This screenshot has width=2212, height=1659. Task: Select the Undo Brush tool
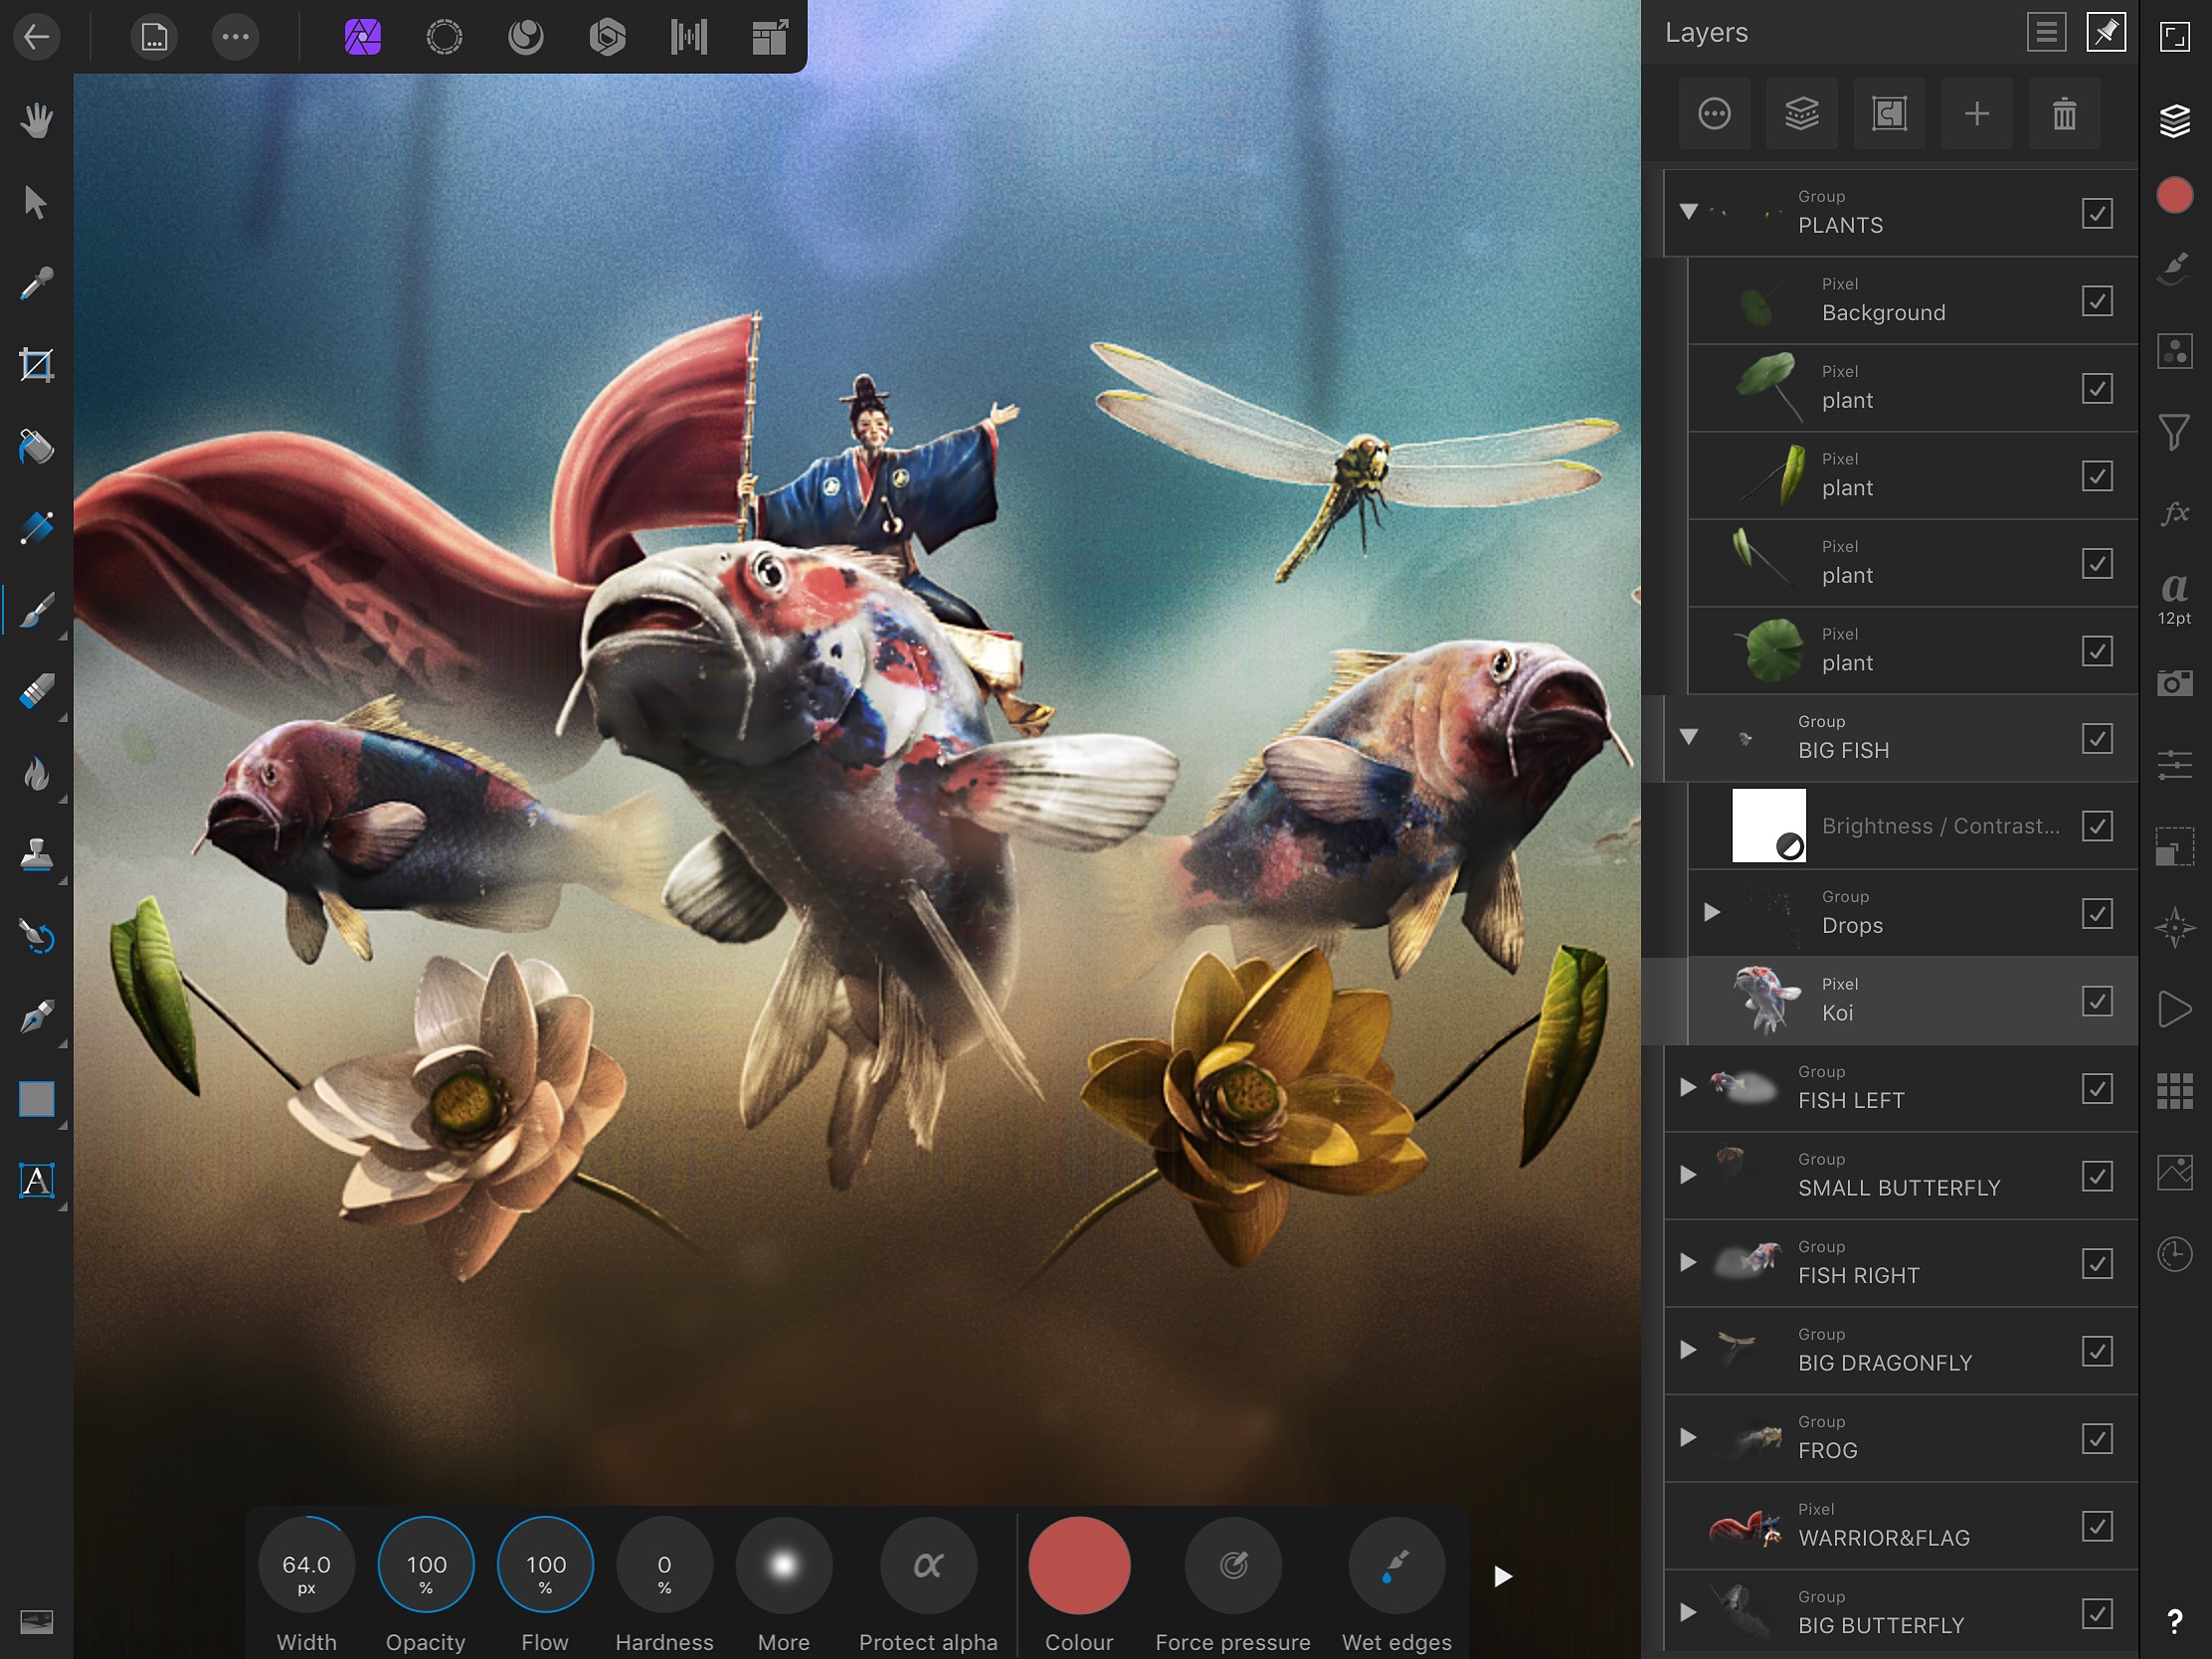pos(37,937)
